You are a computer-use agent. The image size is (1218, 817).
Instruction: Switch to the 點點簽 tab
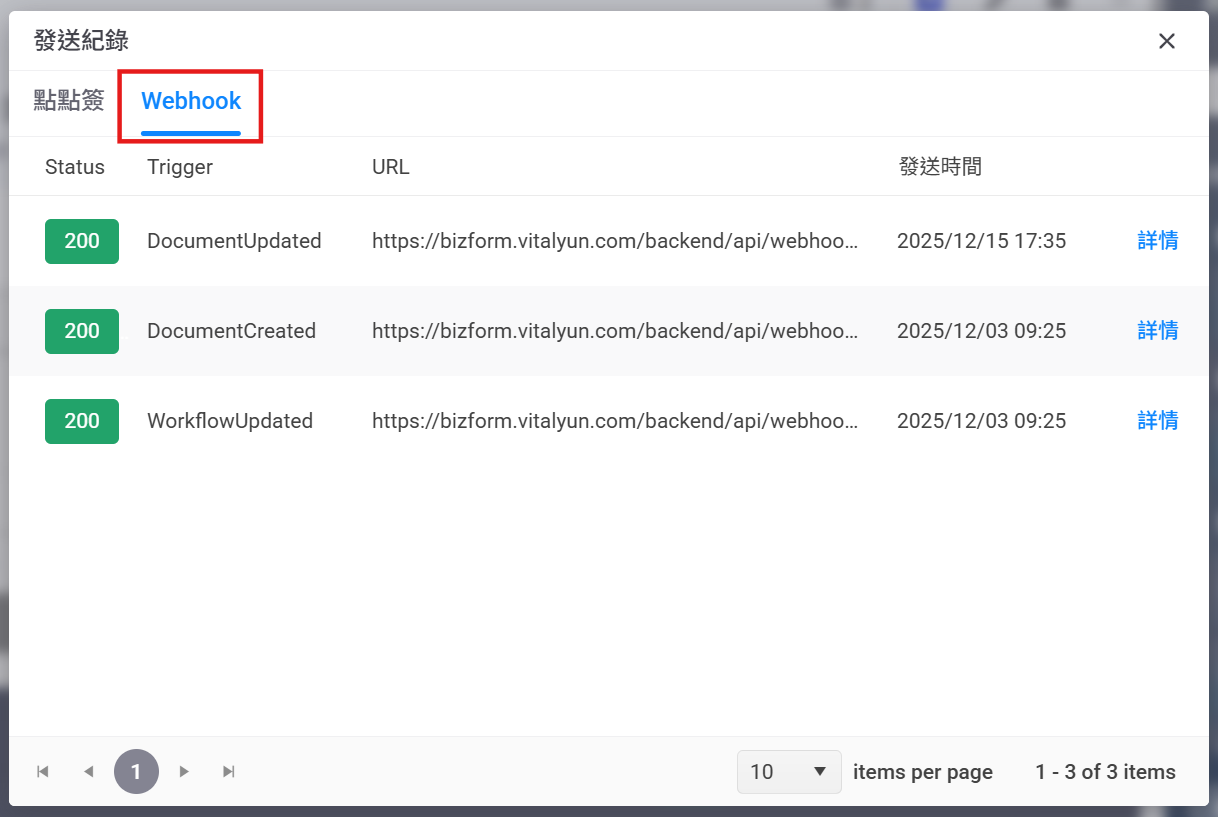pyautogui.click(x=69, y=101)
